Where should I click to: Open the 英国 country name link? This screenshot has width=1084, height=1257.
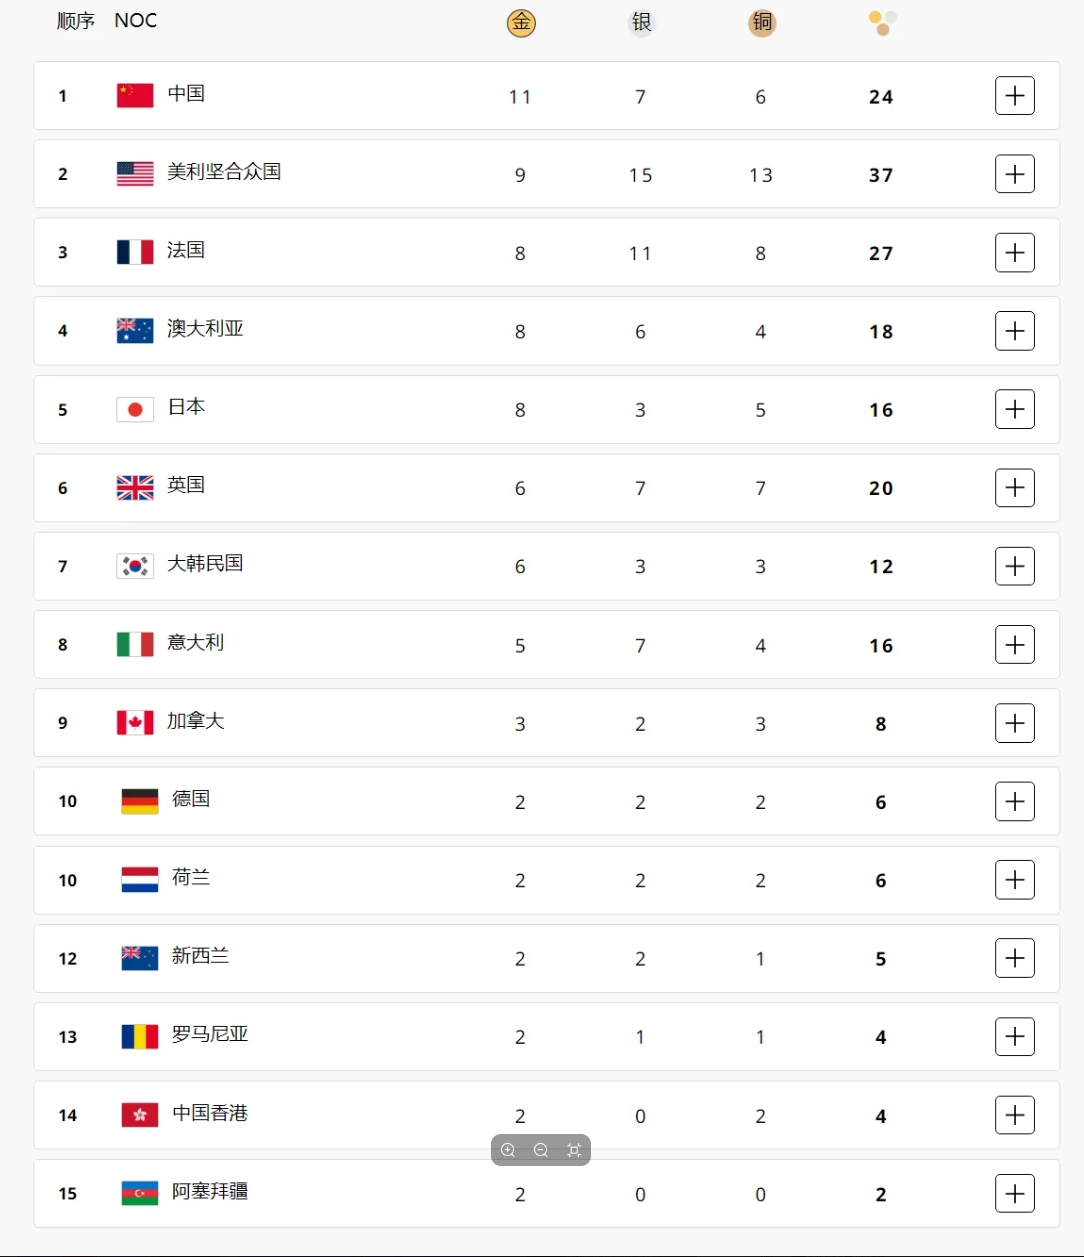(186, 485)
